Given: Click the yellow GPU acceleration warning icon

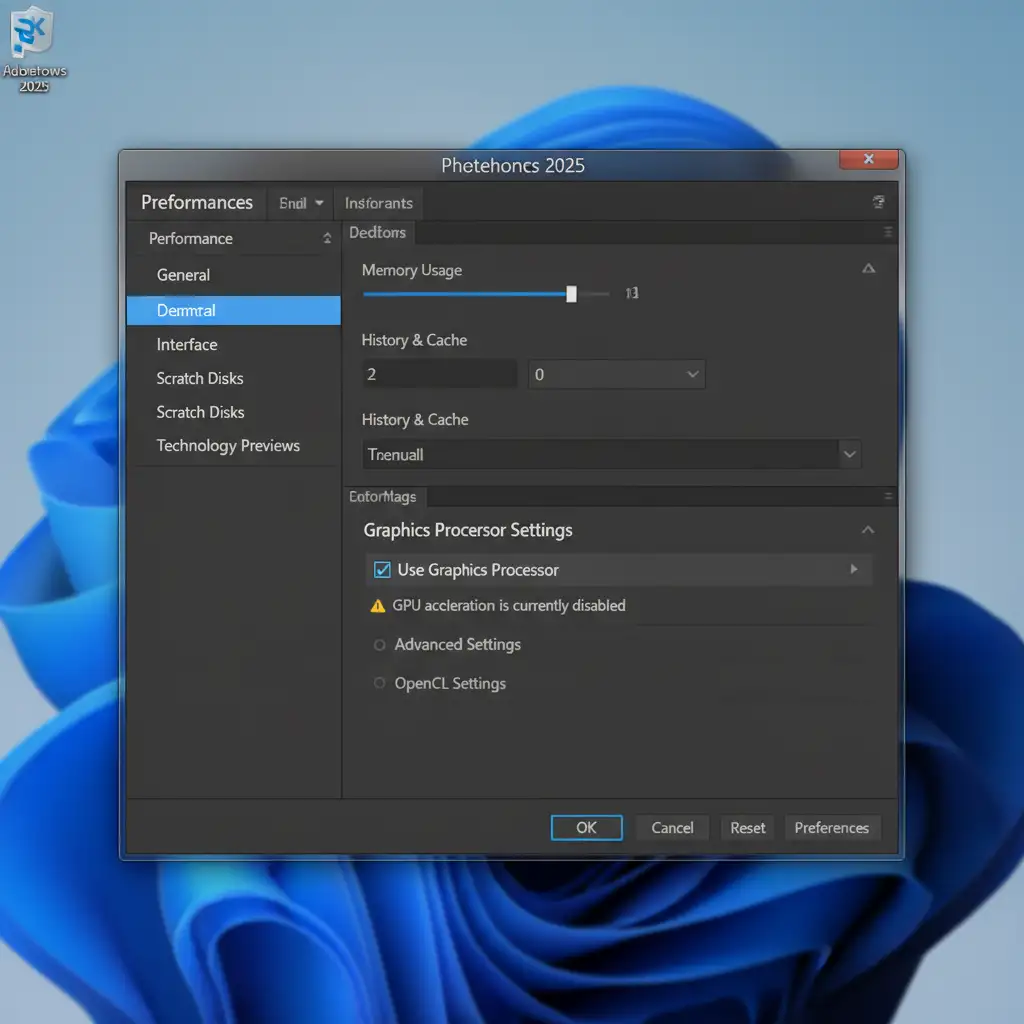Looking at the screenshot, I should (377, 606).
